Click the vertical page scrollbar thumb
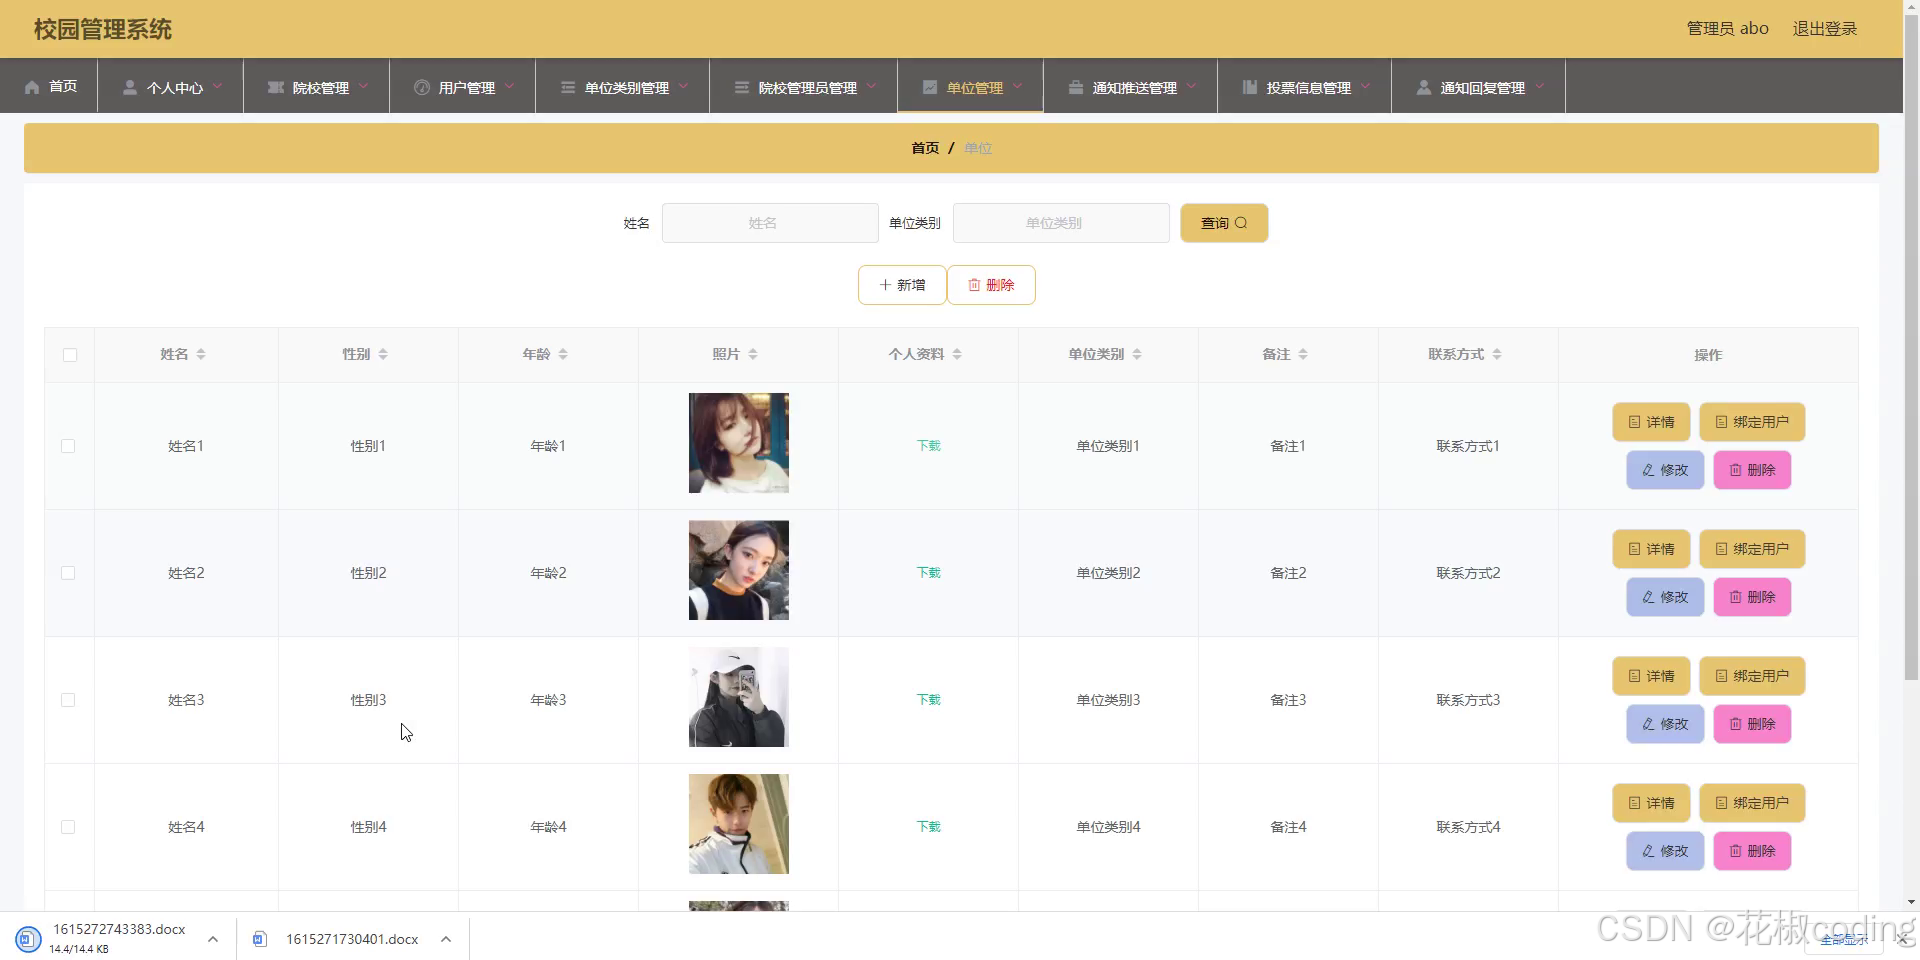 (1910, 350)
